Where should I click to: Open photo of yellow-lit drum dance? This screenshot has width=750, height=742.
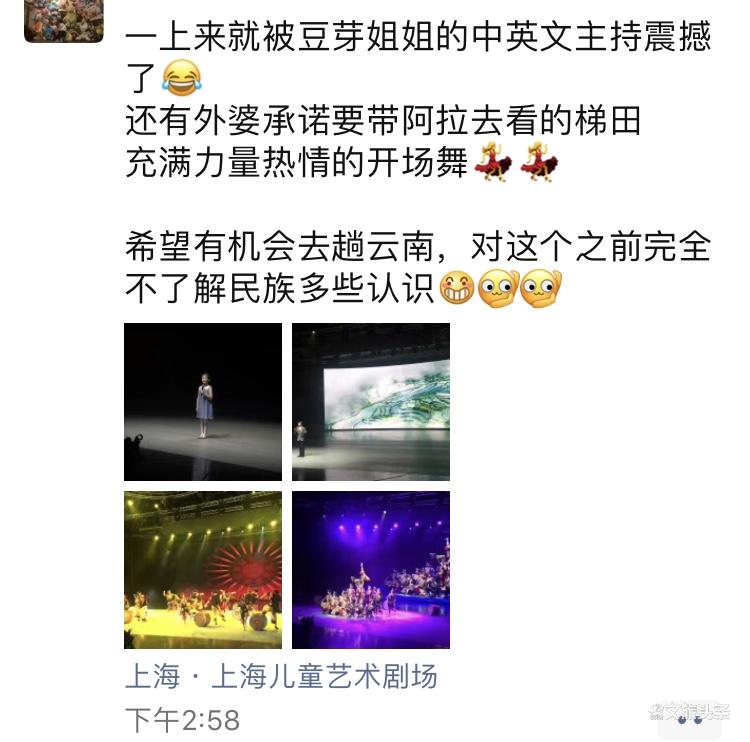pos(203,570)
